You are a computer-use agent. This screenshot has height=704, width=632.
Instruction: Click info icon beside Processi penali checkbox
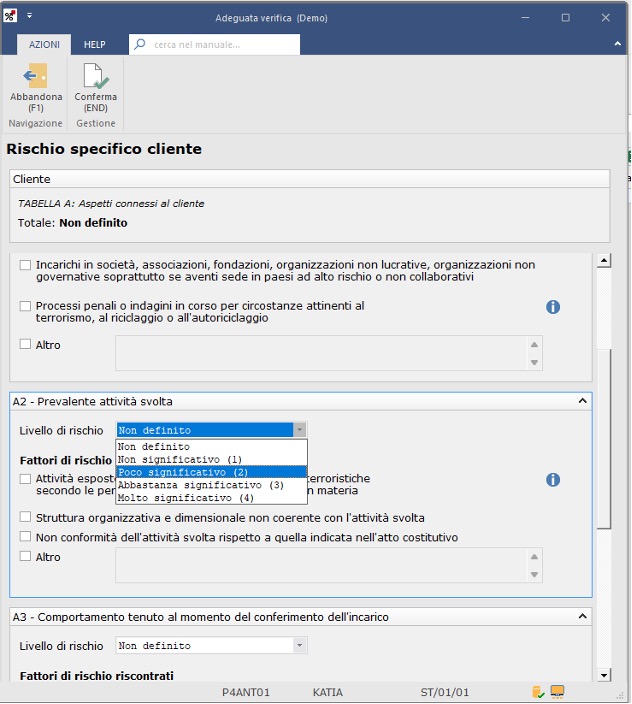[x=553, y=307]
